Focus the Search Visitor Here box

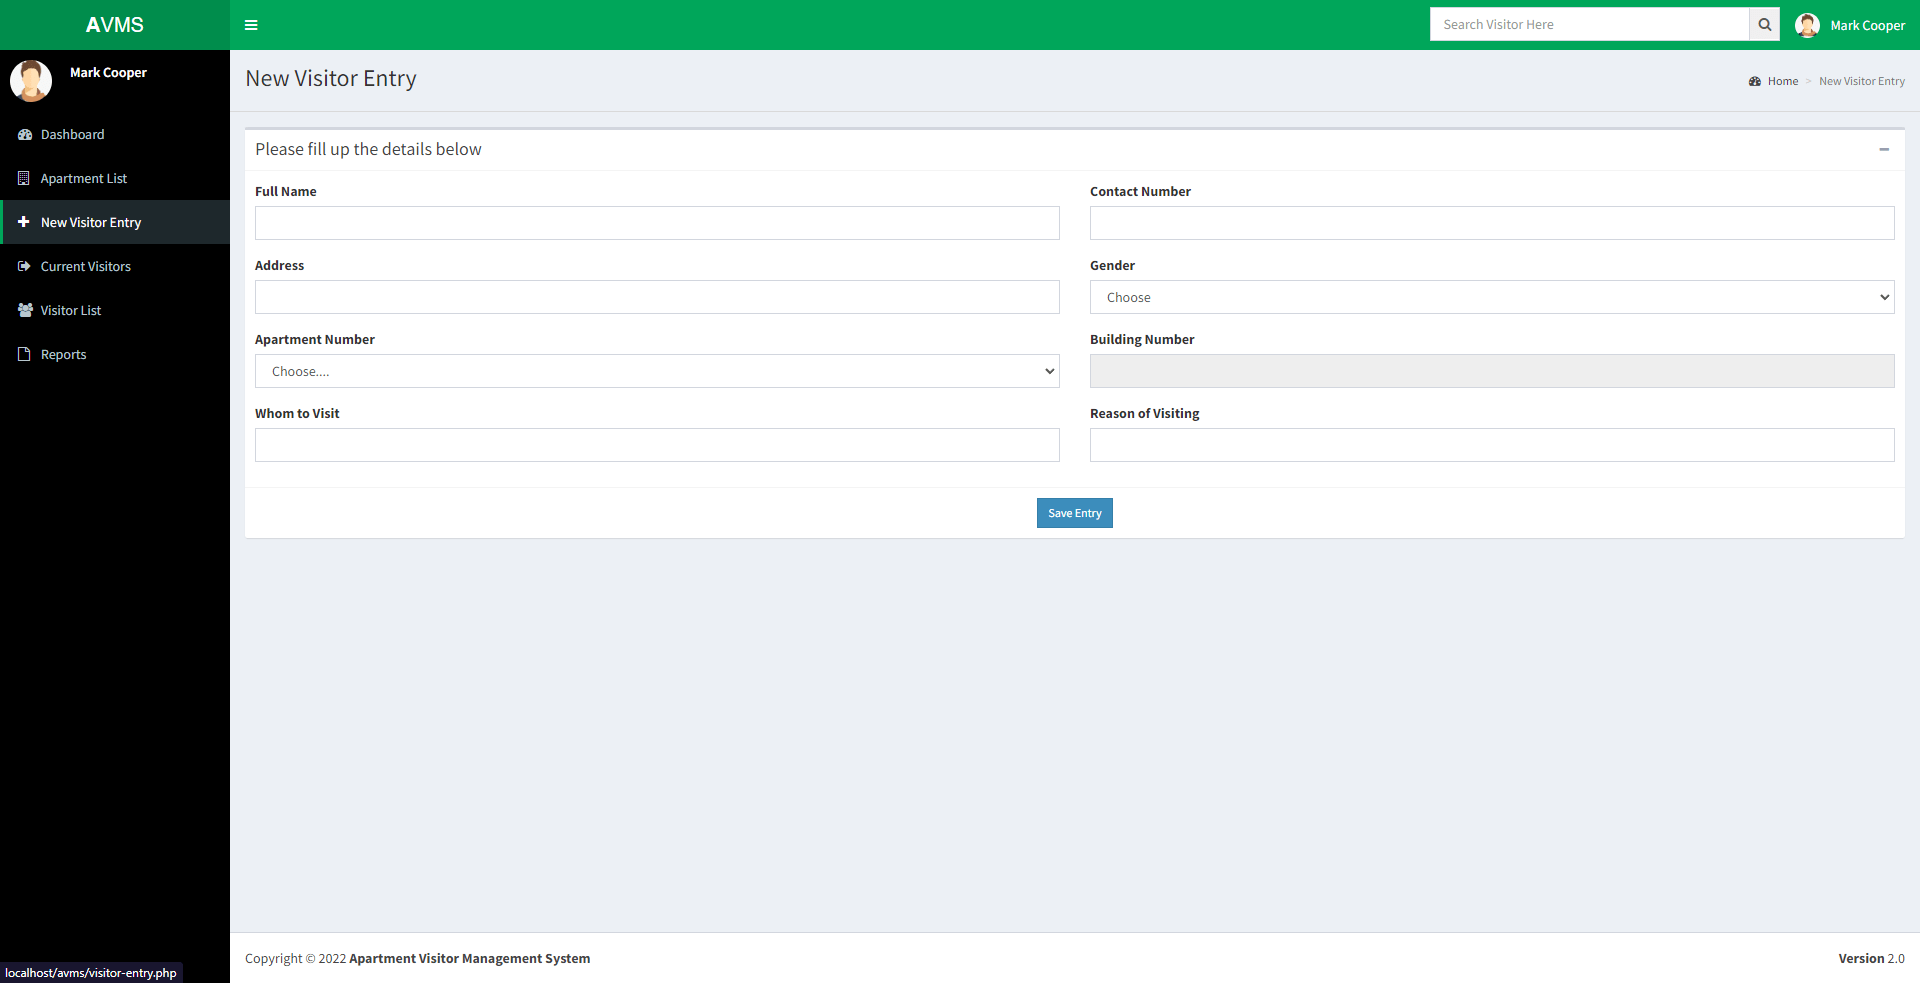[x=1590, y=24]
